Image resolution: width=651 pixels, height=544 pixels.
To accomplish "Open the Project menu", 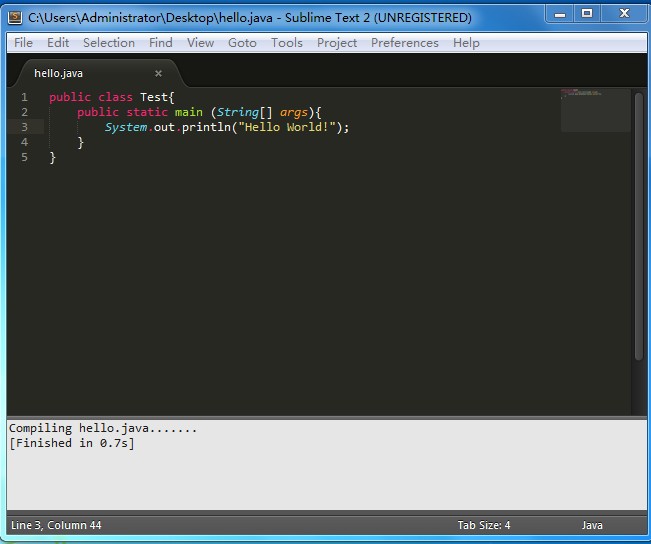I will pos(337,43).
